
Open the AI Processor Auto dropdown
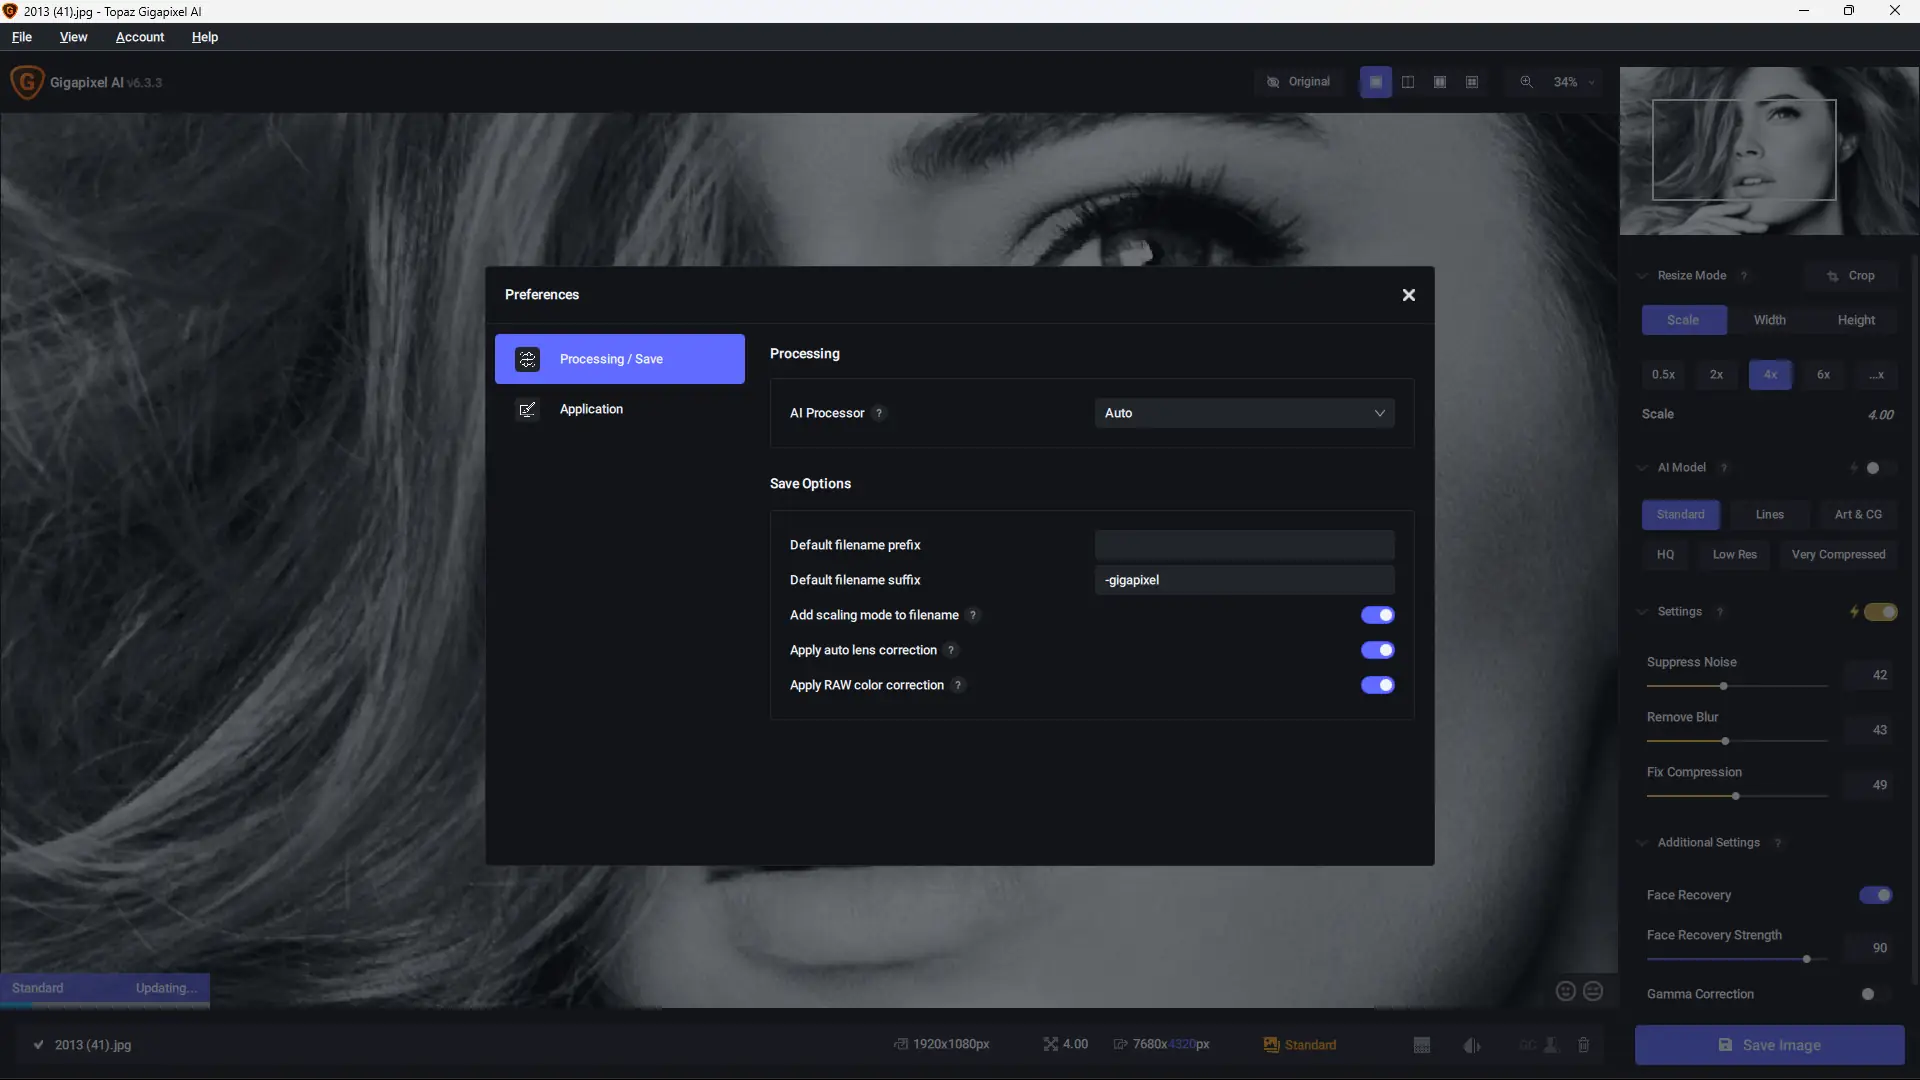tap(1244, 413)
